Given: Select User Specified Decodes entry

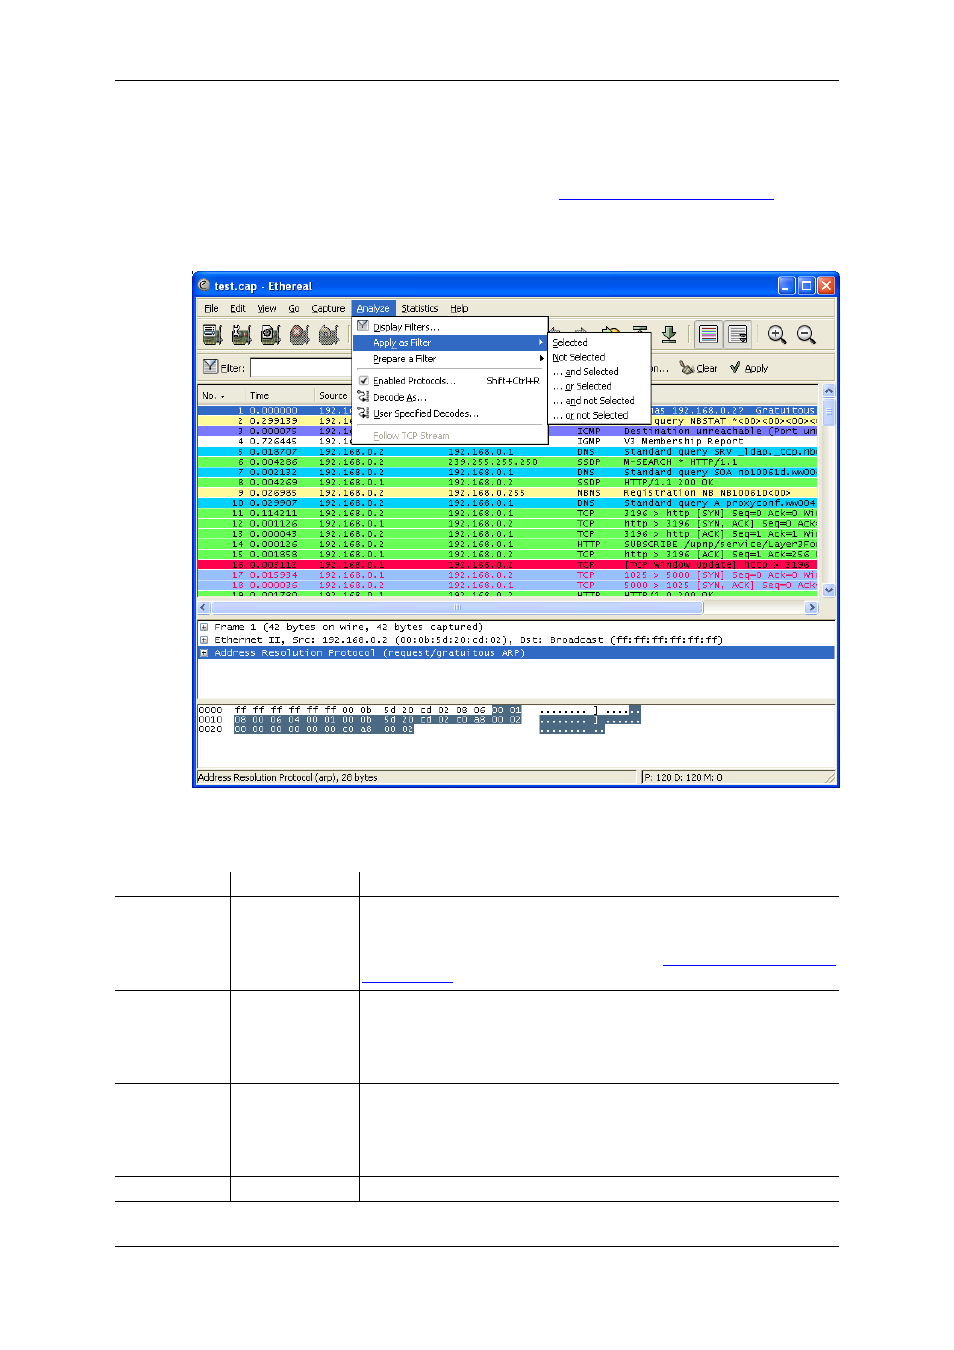Looking at the screenshot, I should pyautogui.click(x=450, y=413).
